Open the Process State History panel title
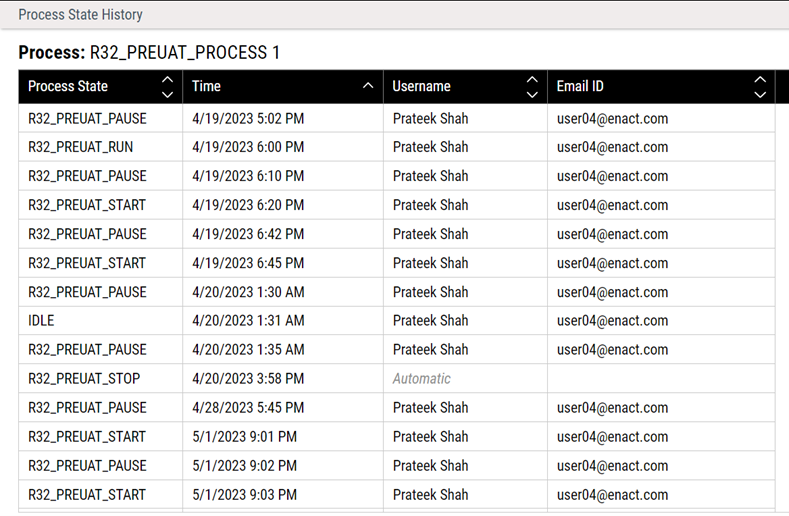Screen dimensions: 789x516 [x=80, y=15]
